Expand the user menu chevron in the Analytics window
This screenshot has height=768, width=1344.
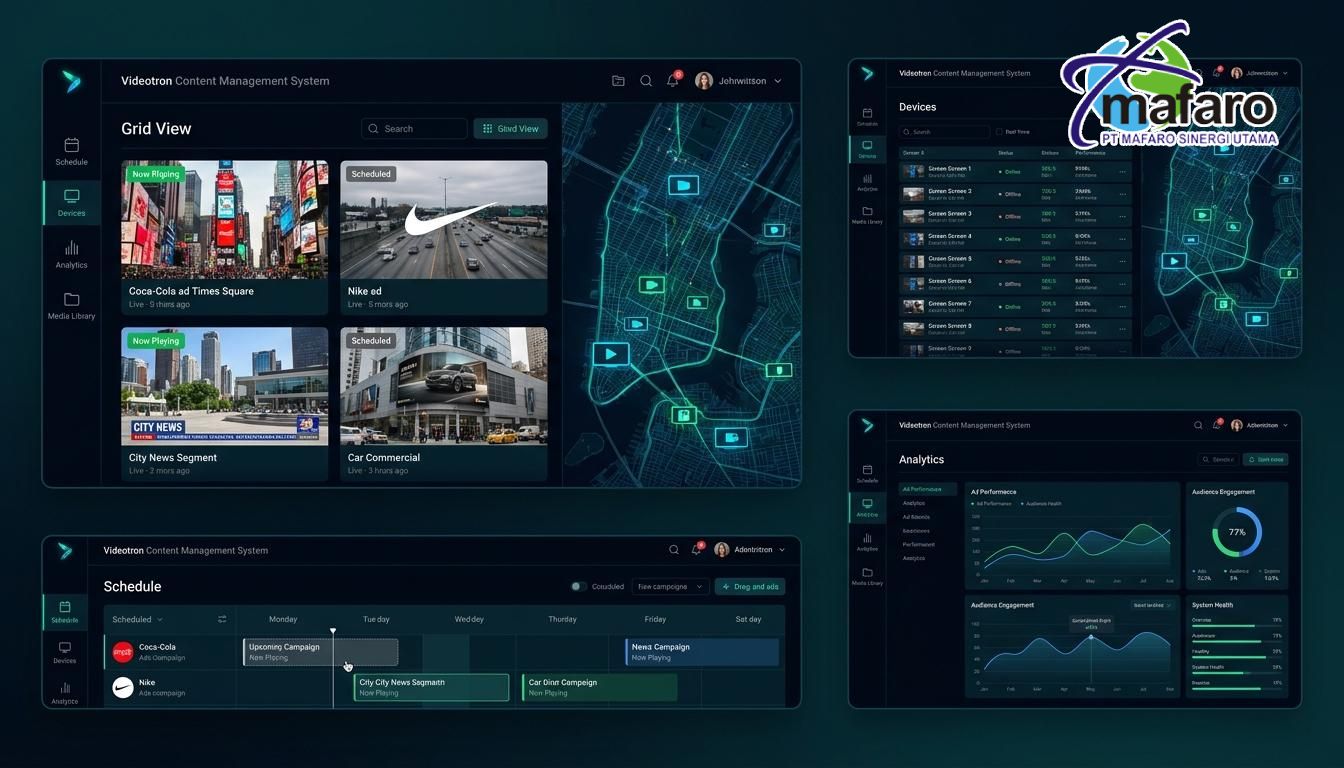[x=1284, y=425]
